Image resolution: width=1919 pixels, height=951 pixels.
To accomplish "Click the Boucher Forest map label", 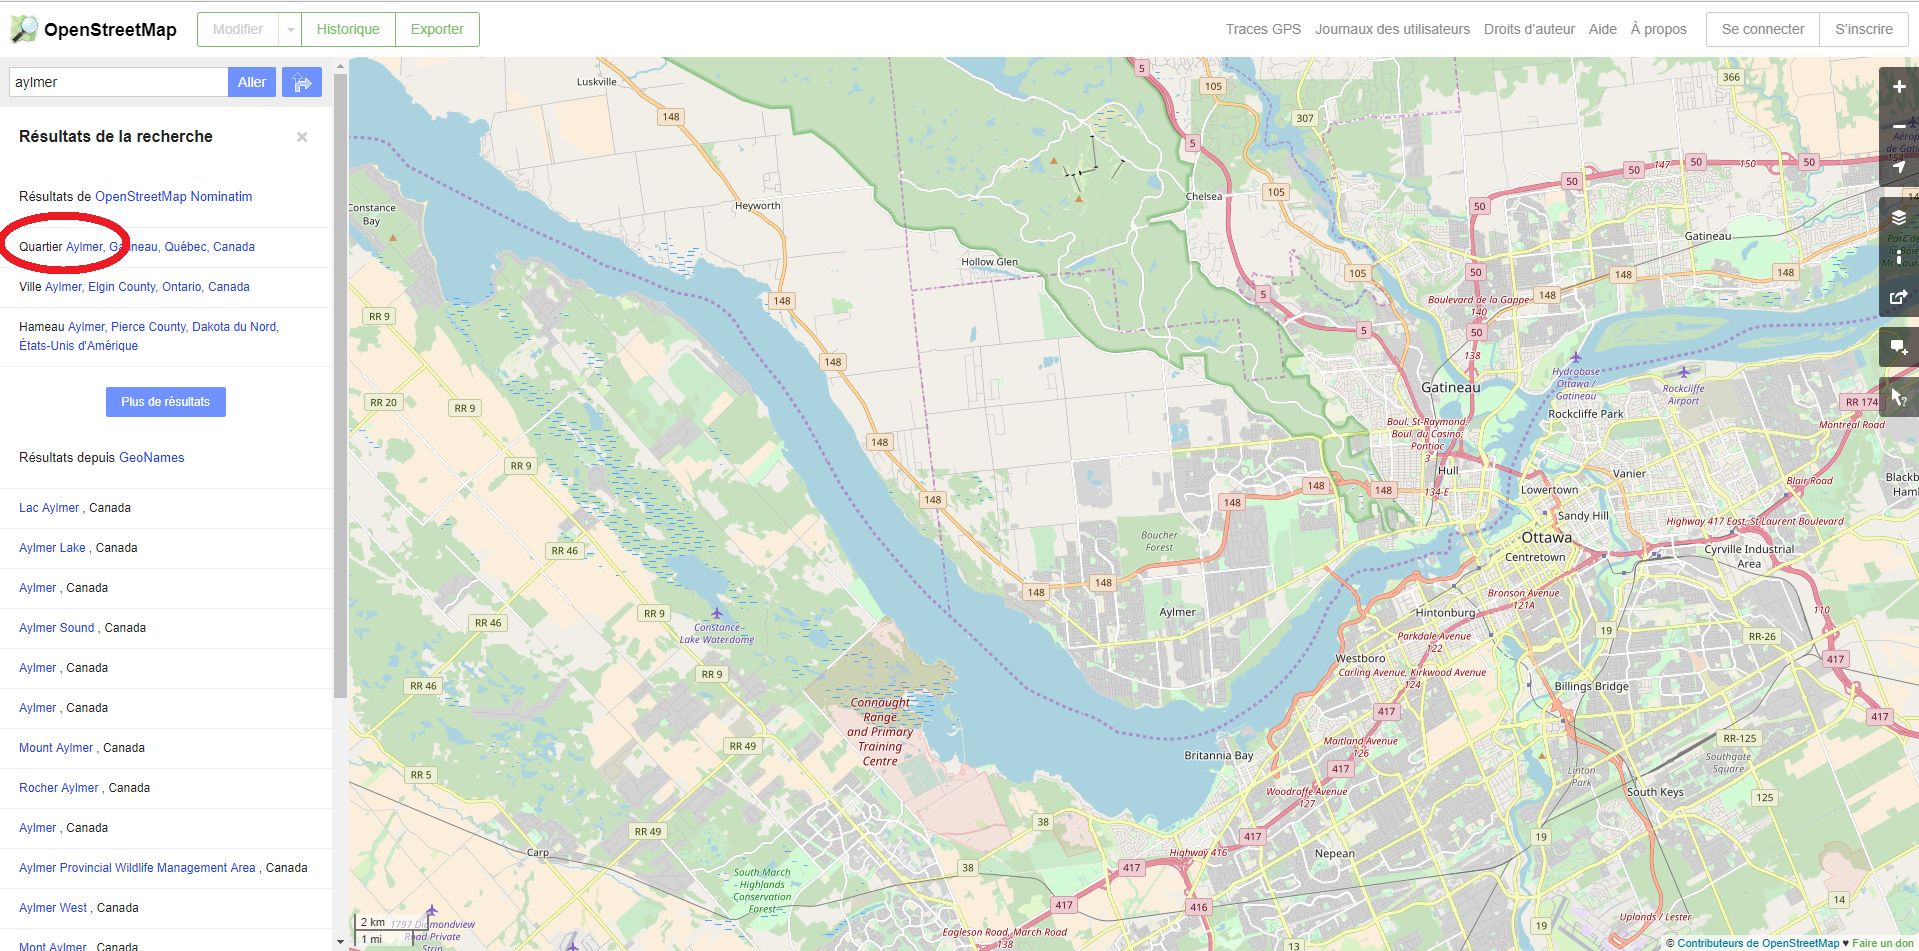I will [1159, 541].
